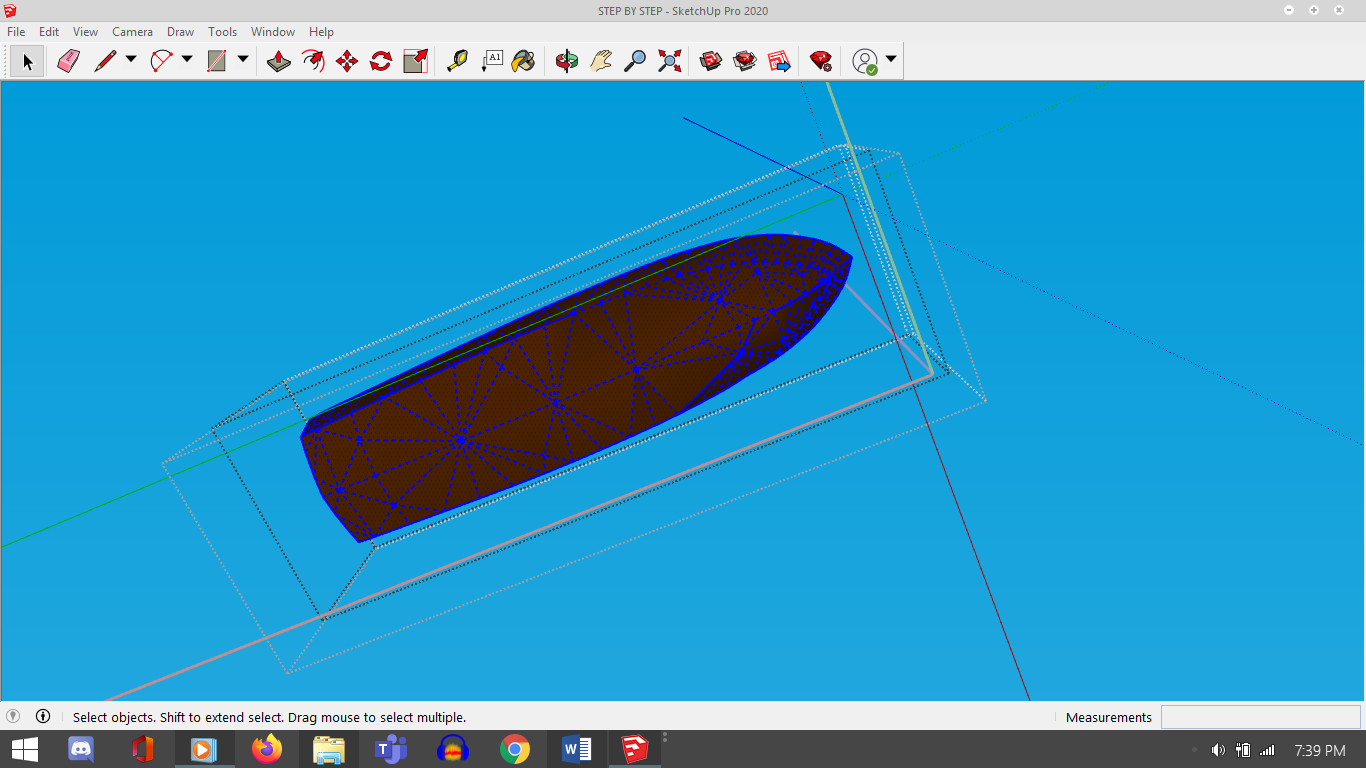The height and width of the screenshot is (768, 1366).
Task: Pick the Eraser tool
Action: pyautogui.click(x=68, y=62)
